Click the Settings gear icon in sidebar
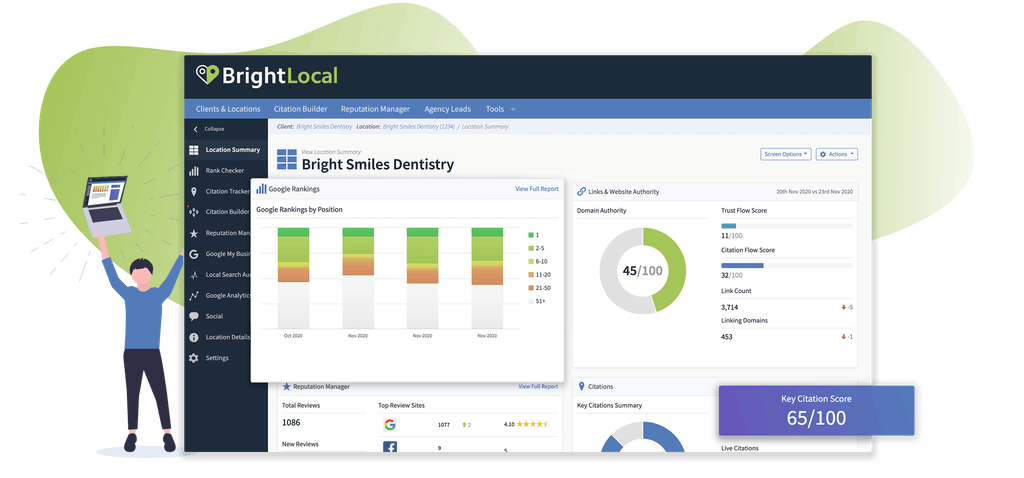Screen dimensions: 1024x478 tap(193, 358)
